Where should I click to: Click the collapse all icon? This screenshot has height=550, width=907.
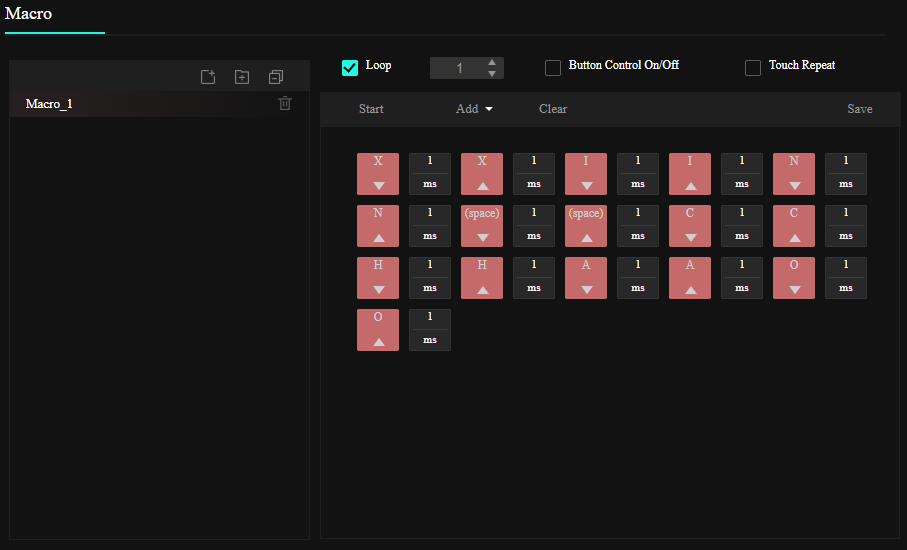click(x=276, y=77)
